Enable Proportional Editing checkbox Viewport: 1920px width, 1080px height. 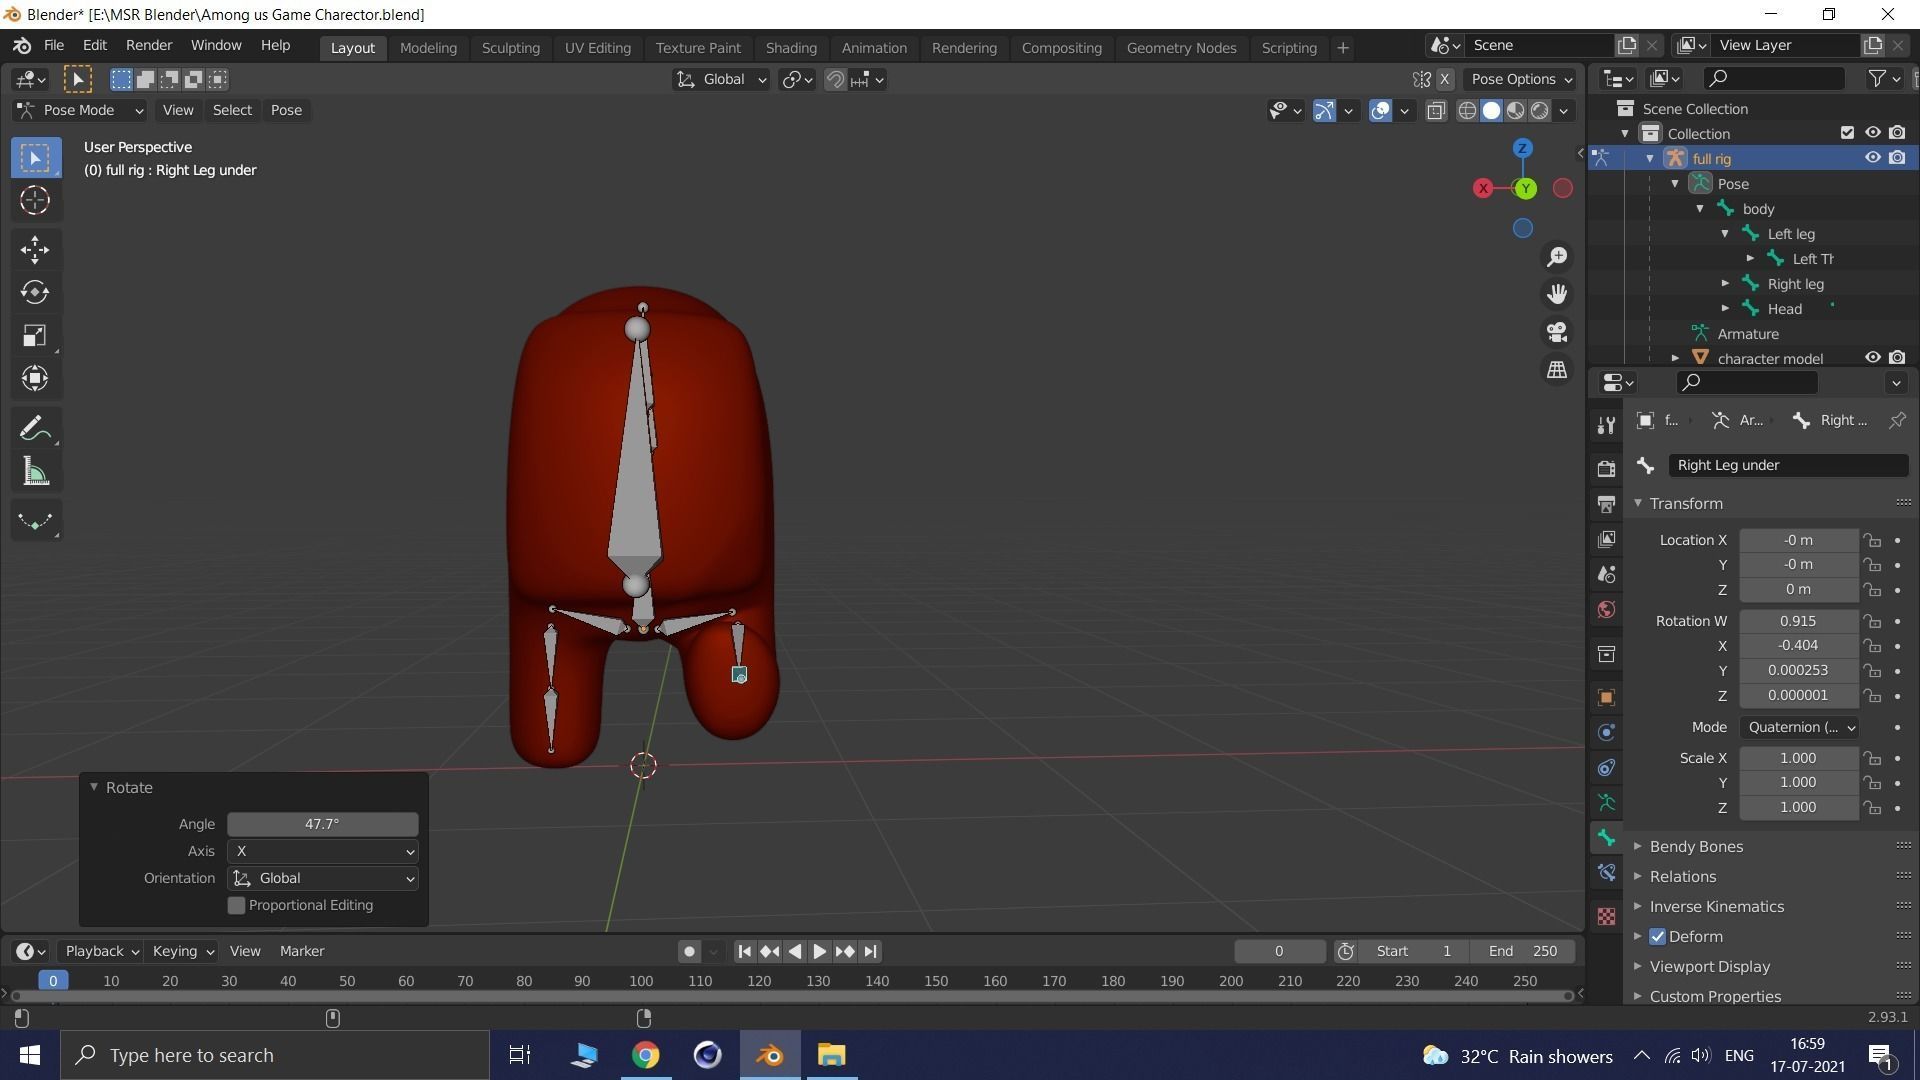pos(237,905)
